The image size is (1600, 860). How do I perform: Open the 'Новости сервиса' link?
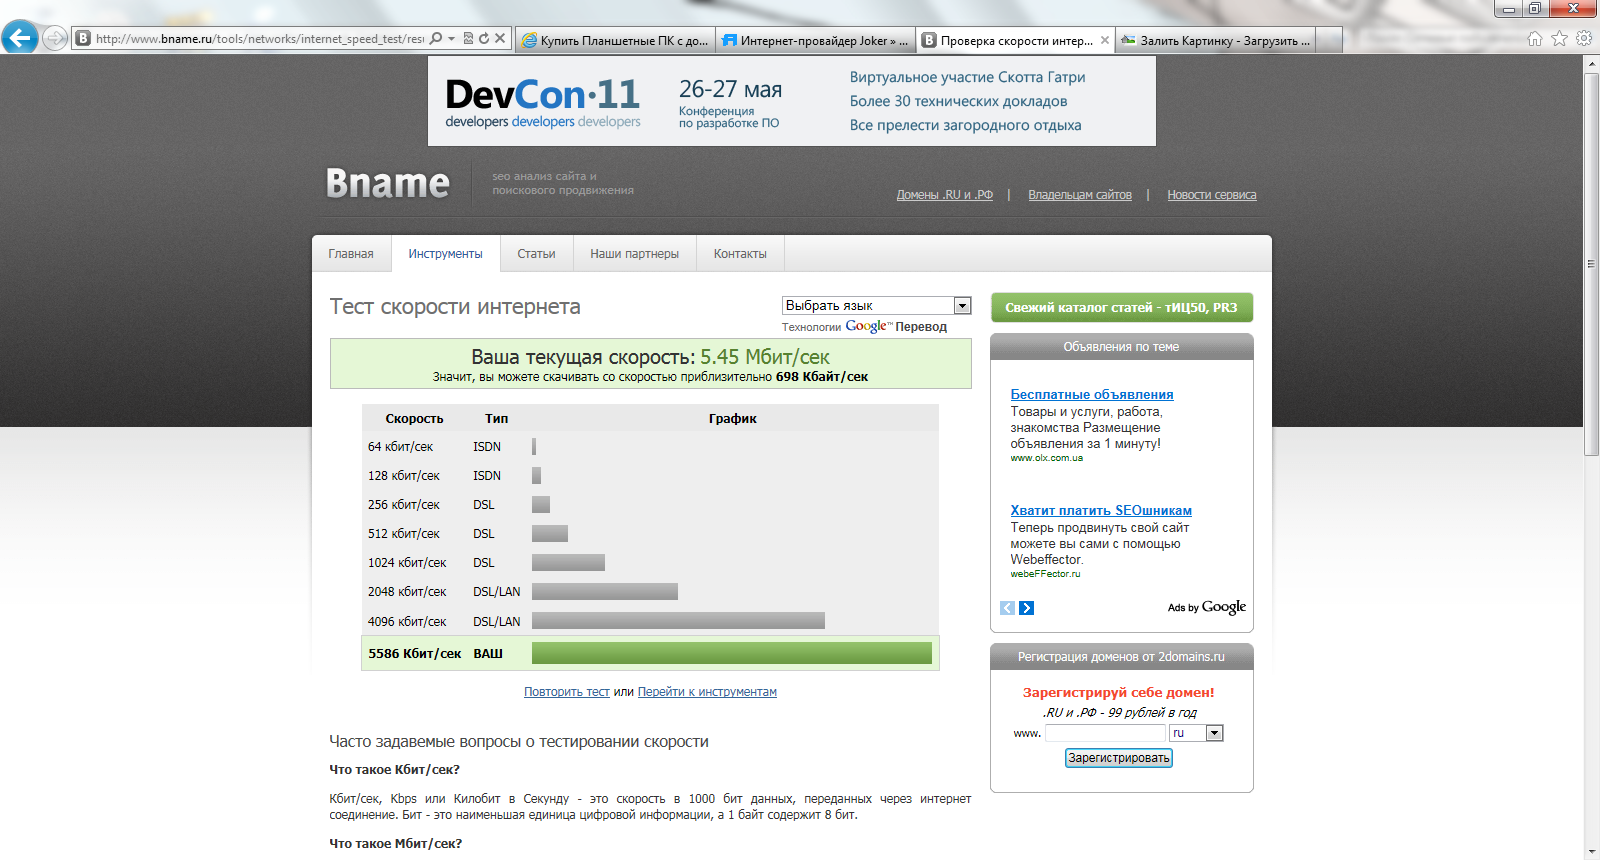tap(1212, 195)
